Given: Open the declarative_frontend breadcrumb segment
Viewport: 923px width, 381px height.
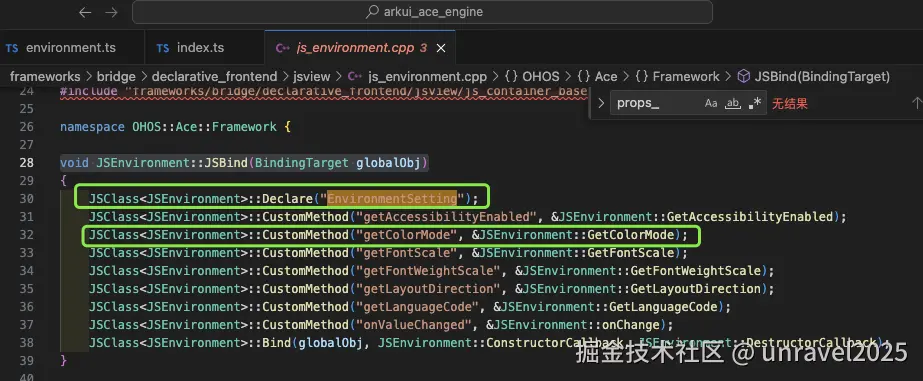Looking at the screenshot, I should point(214,77).
